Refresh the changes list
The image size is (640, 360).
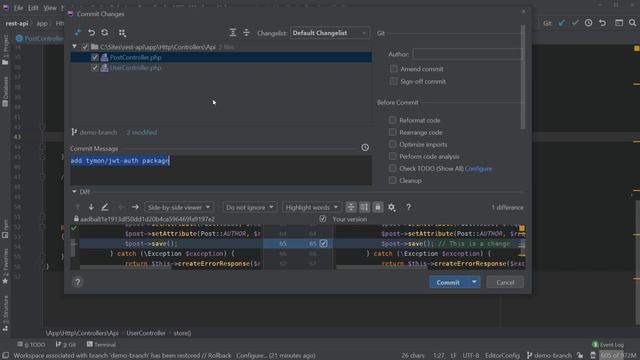[105, 32]
